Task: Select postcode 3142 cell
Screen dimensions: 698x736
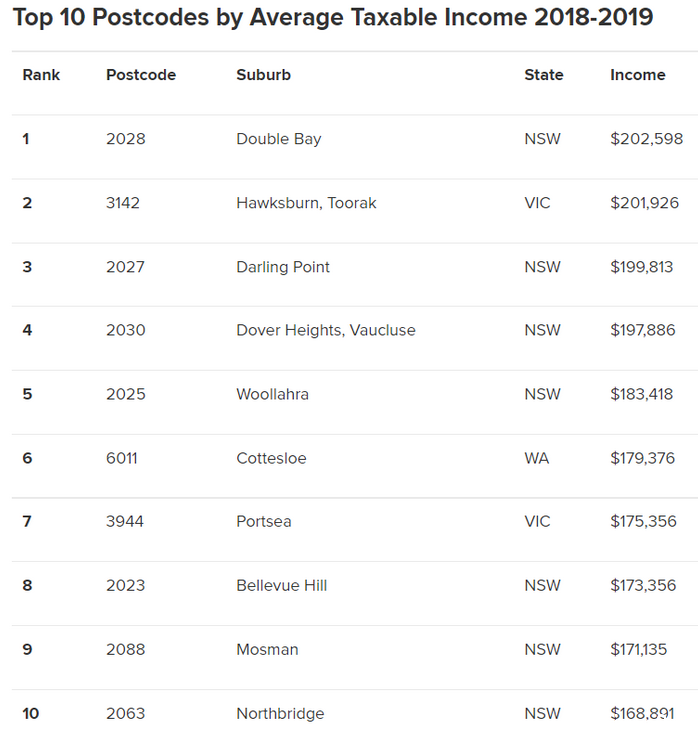Action: 123,203
